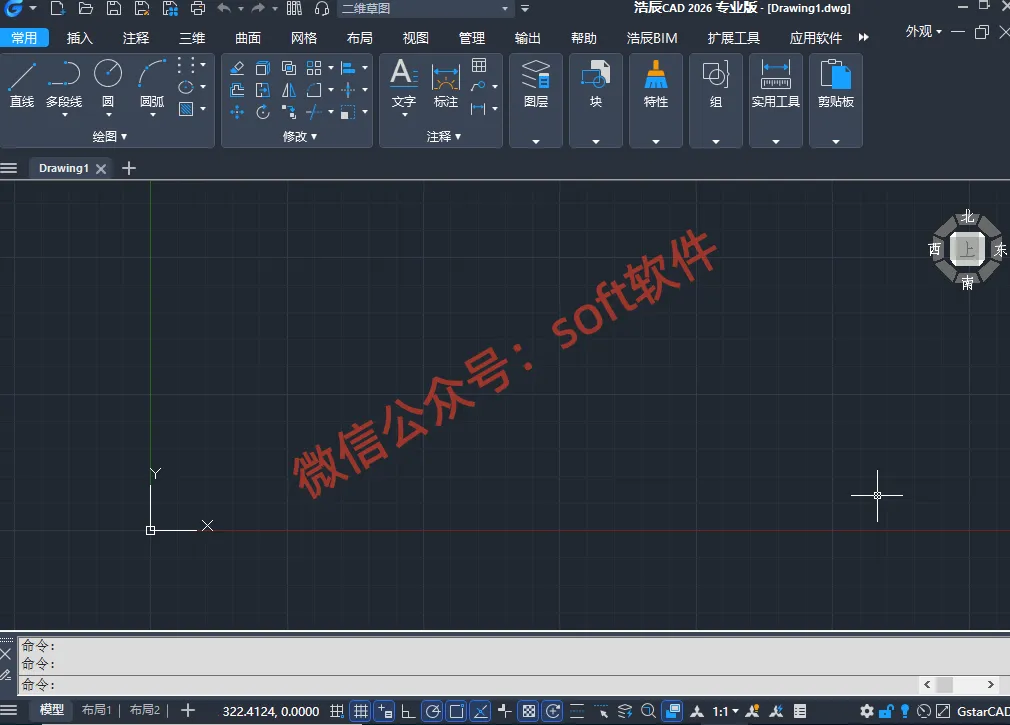
Task: Toggle object snap tracking in status bar
Action: point(481,711)
